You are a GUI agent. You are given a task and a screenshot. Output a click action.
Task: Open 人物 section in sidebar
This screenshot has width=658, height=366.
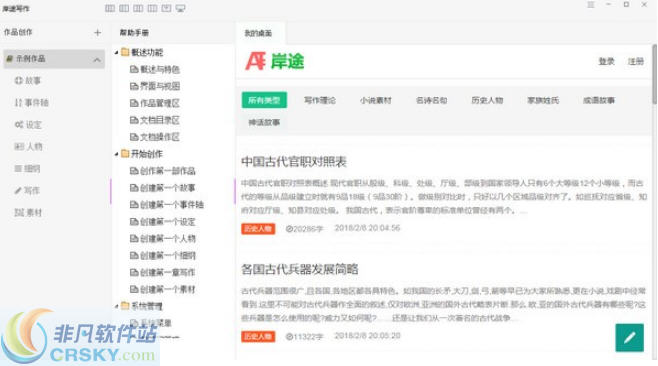click(28, 146)
